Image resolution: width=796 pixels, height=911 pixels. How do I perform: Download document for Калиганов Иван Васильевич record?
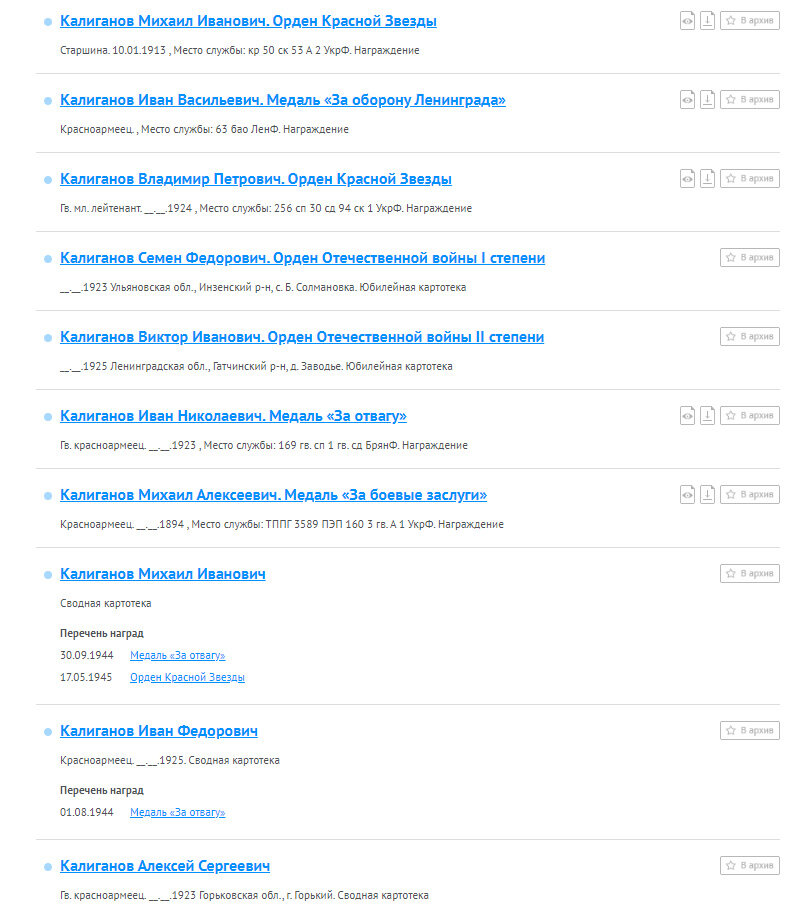[707, 100]
